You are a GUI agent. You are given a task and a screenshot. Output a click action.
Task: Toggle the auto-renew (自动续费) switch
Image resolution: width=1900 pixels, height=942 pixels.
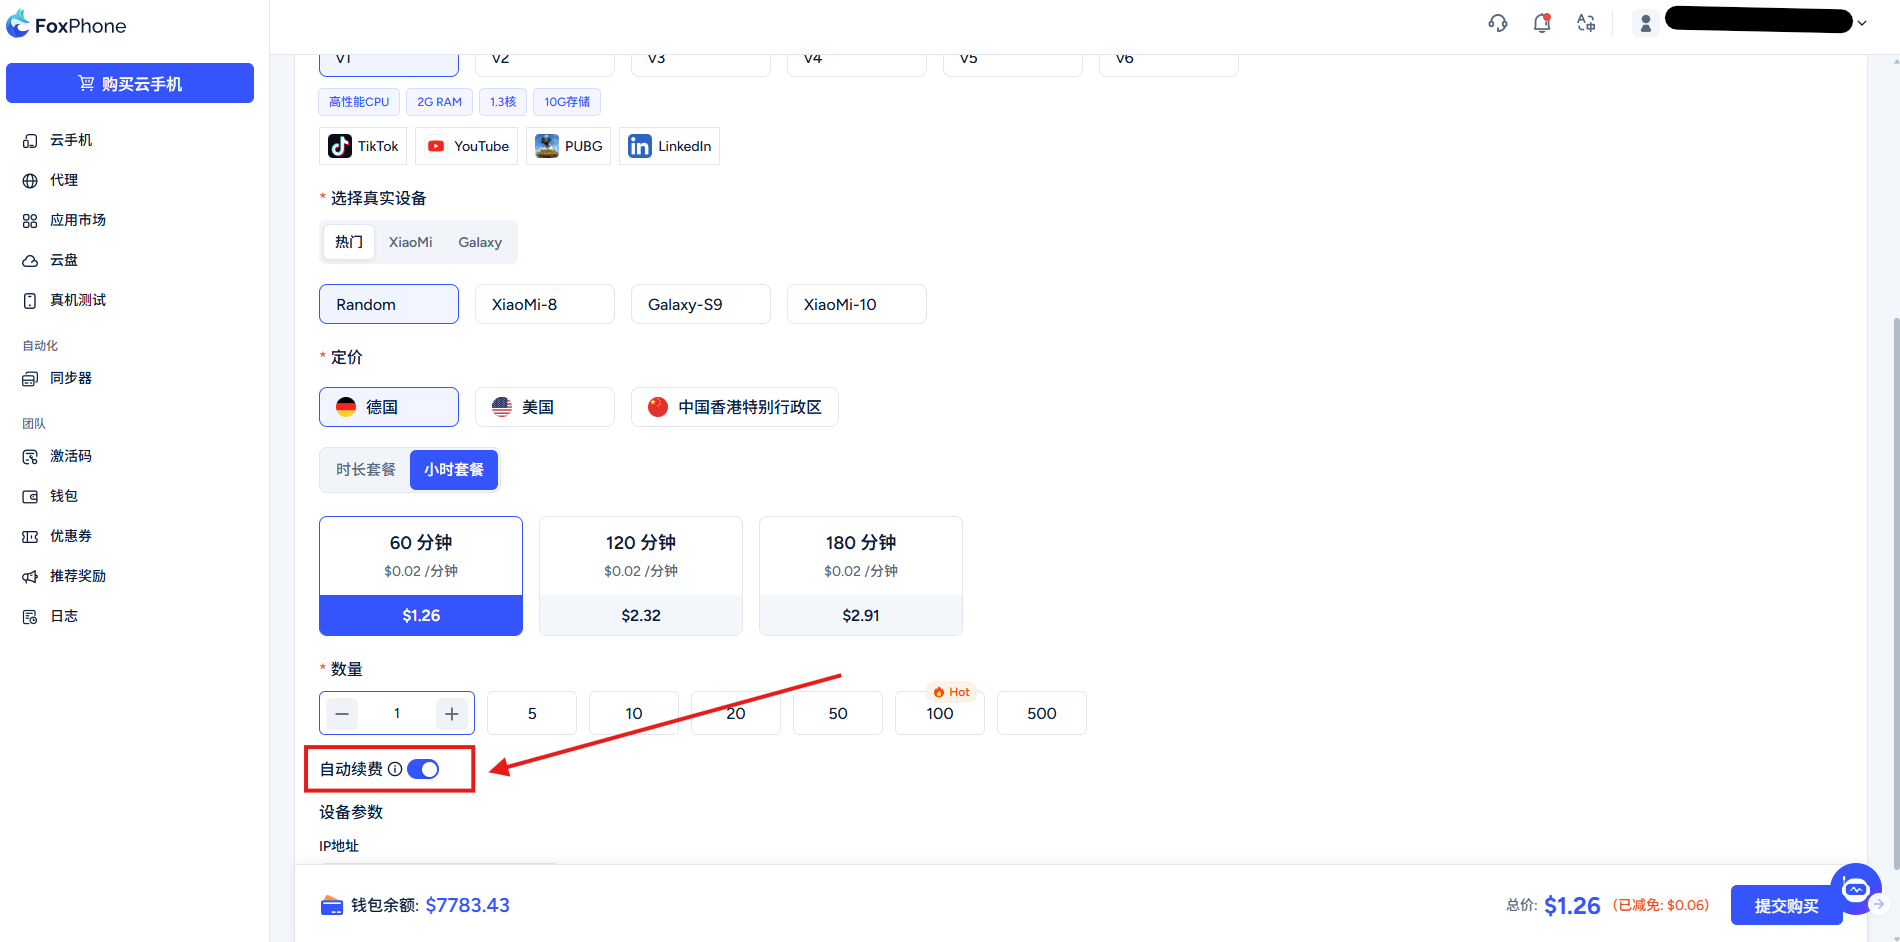[423, 769]
